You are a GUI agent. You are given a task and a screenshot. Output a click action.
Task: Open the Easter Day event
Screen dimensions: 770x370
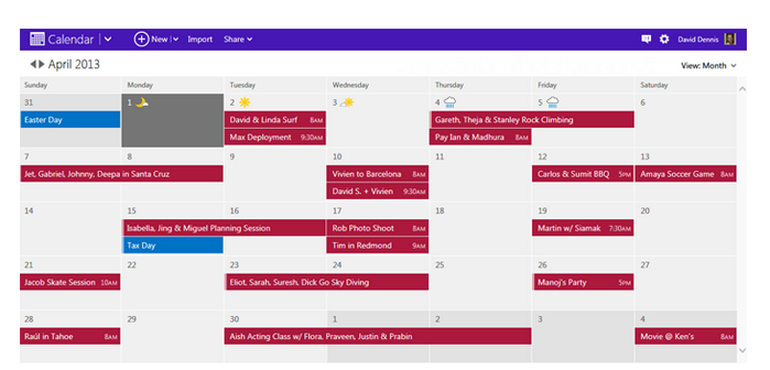pyautogui.click(x=70, y=119)
